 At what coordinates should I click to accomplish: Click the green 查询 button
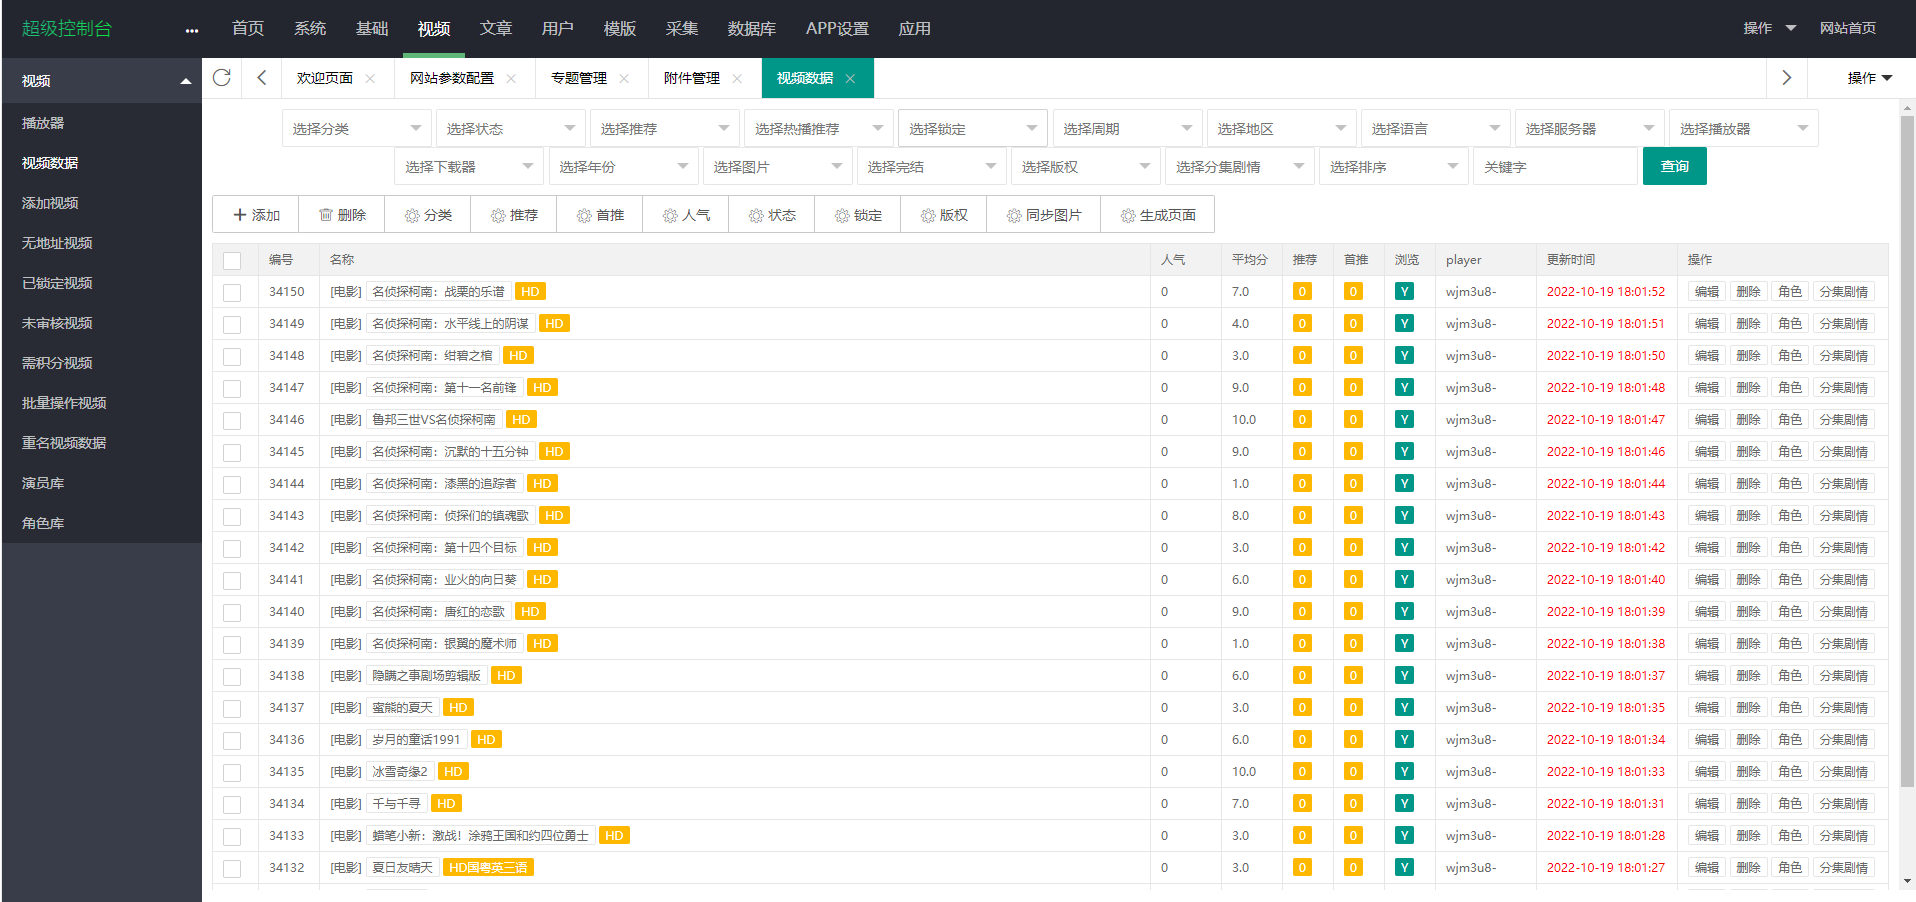(x=1675, y=166)
